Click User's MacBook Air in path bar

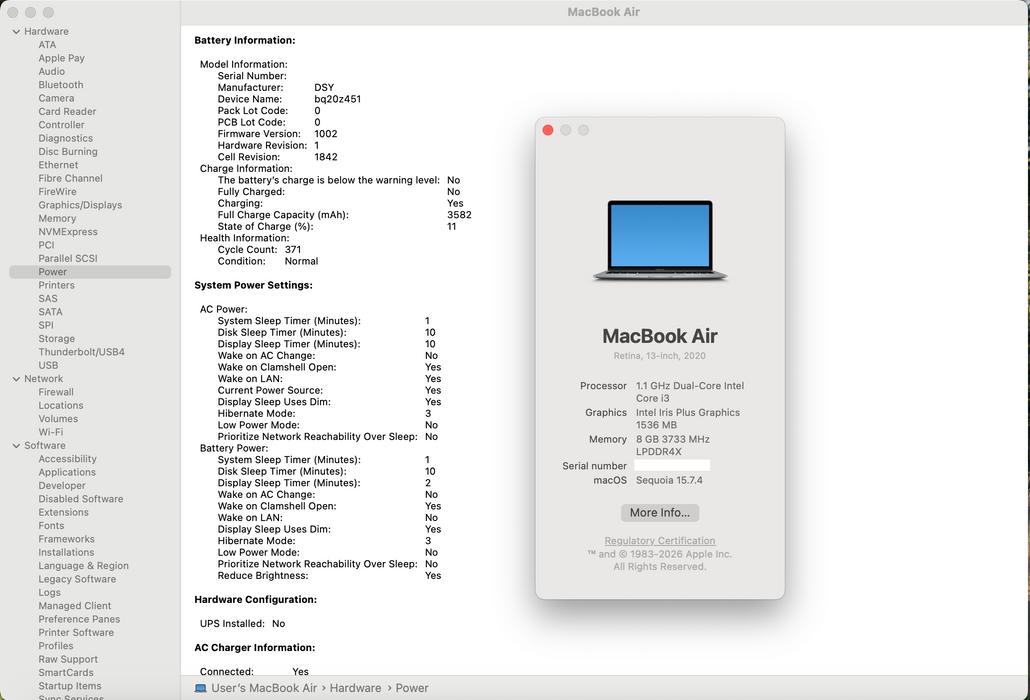(264, 688)
